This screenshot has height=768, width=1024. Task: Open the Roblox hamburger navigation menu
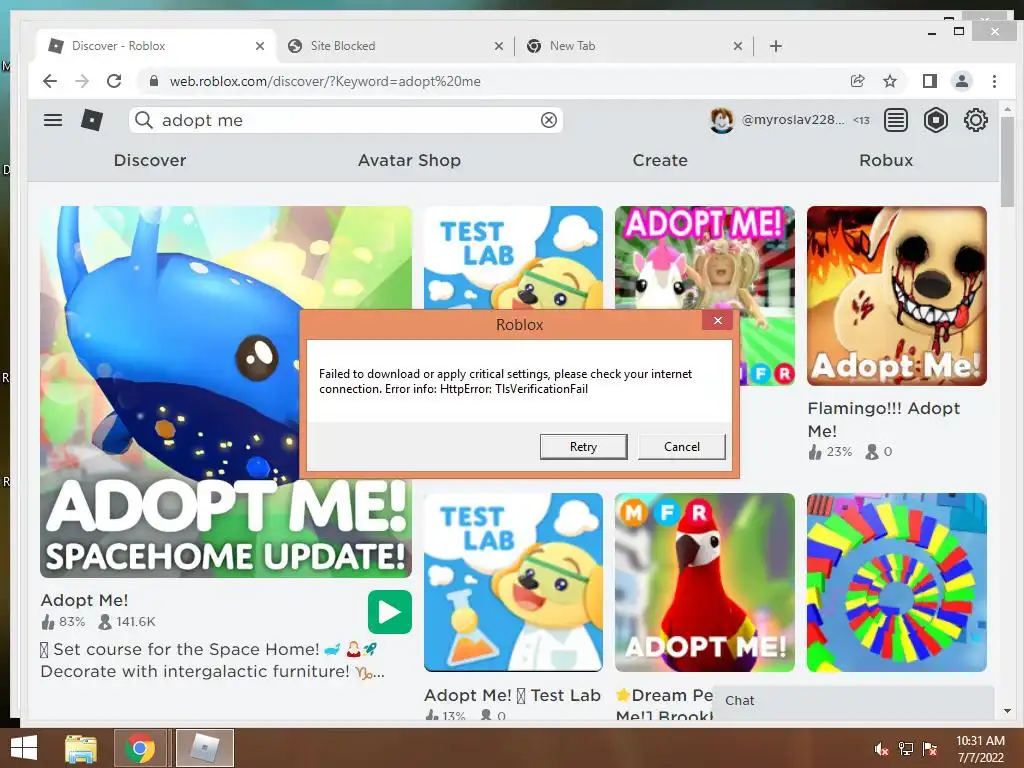tap(53, 120)
